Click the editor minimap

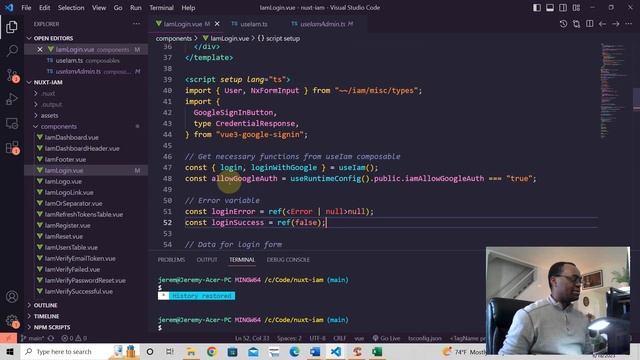point(614,90)
